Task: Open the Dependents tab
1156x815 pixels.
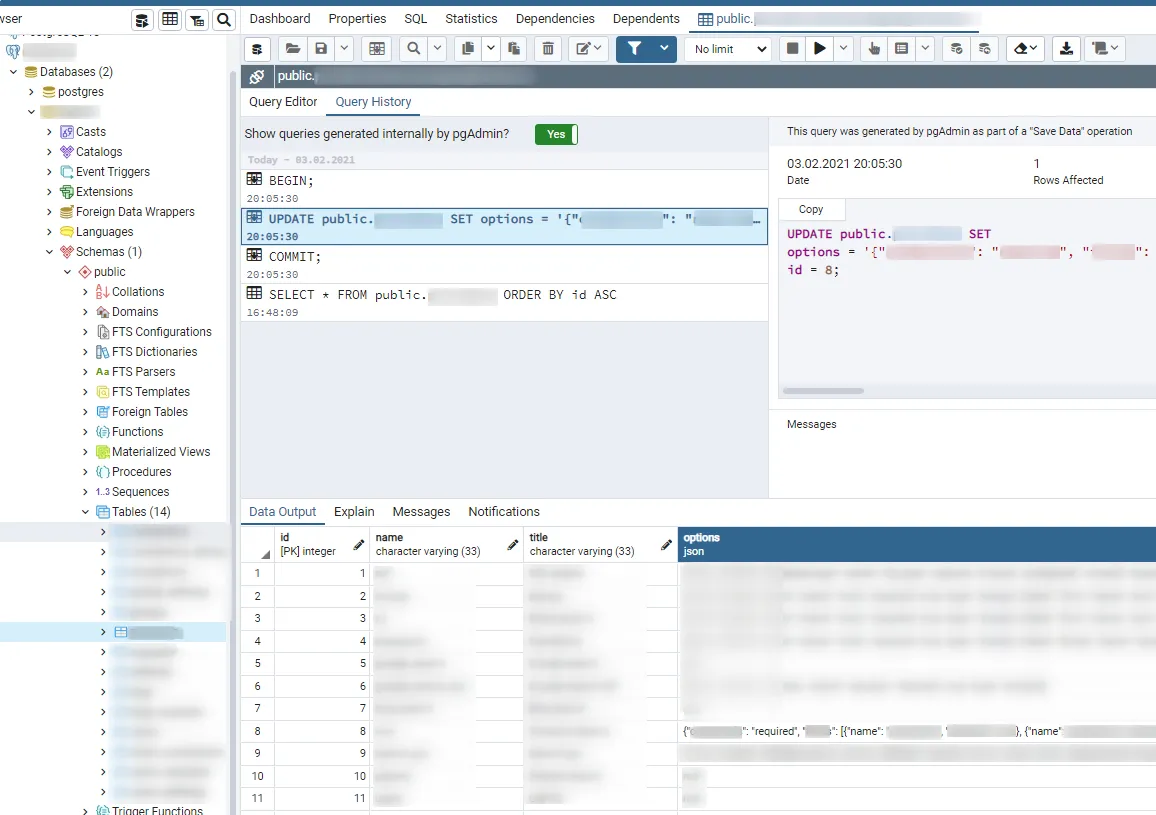Action: 646,19
